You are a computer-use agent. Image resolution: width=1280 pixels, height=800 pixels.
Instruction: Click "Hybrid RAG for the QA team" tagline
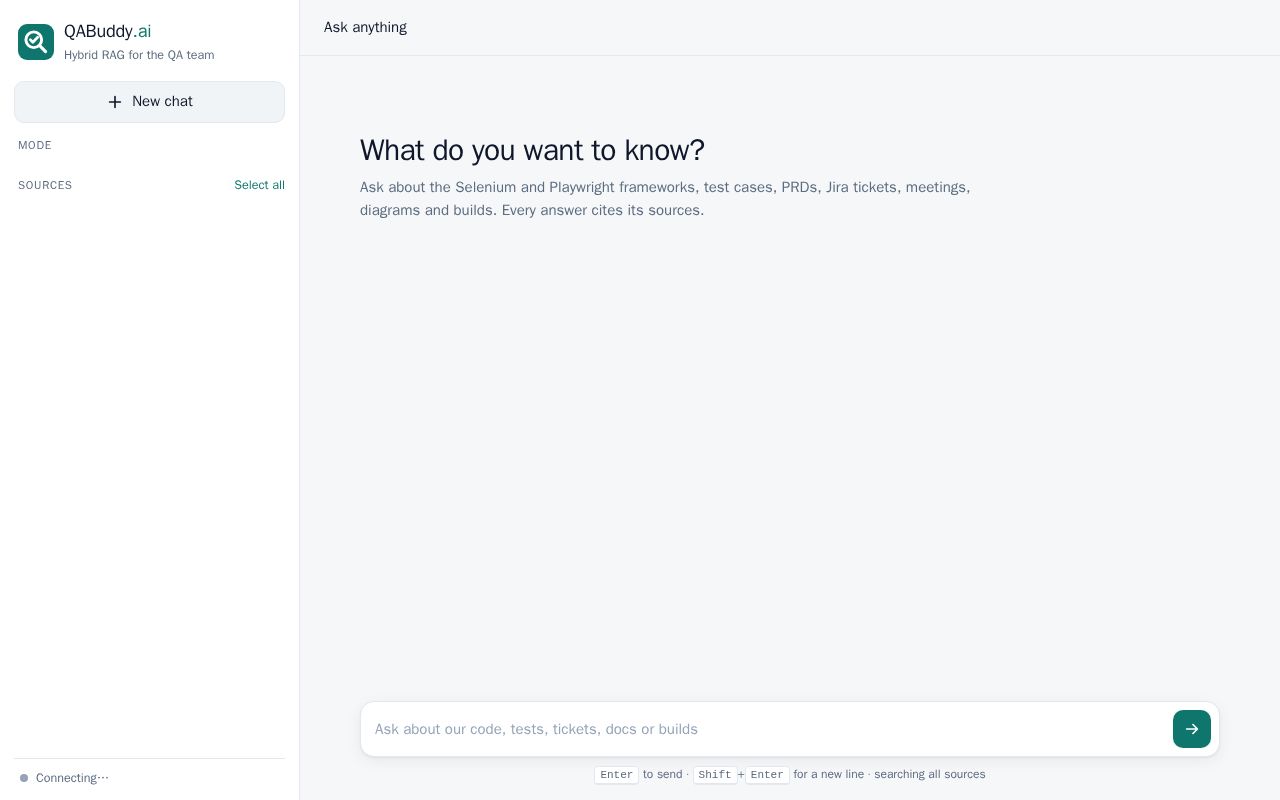(139, 55)
